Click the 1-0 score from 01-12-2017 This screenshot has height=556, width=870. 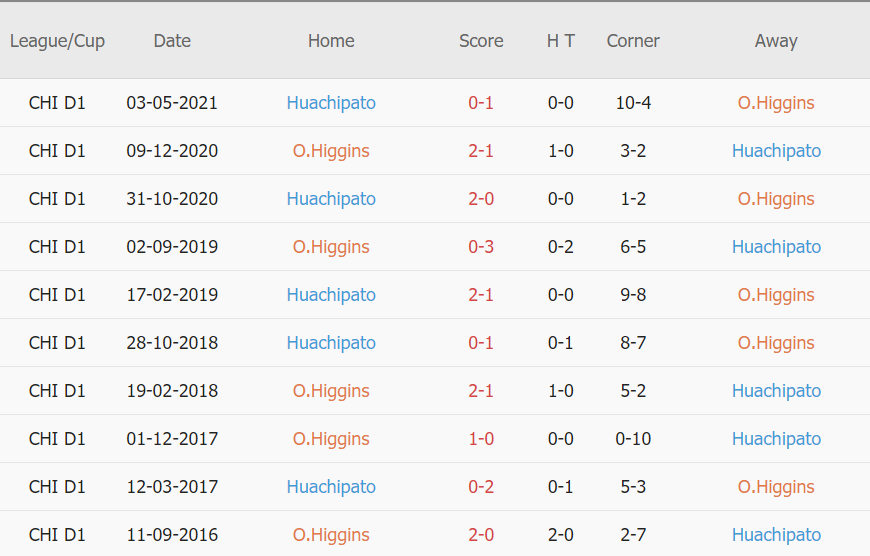(x=481, y=439)
